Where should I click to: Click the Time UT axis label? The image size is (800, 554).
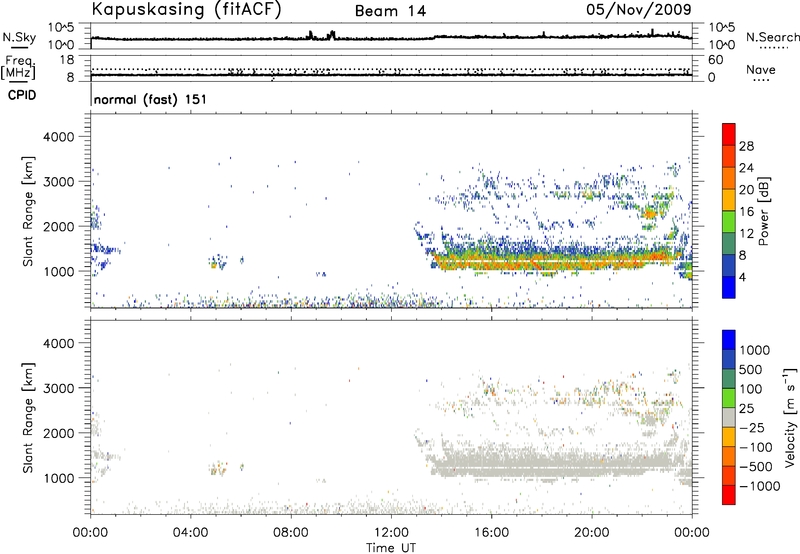click(x=391, y=548)
